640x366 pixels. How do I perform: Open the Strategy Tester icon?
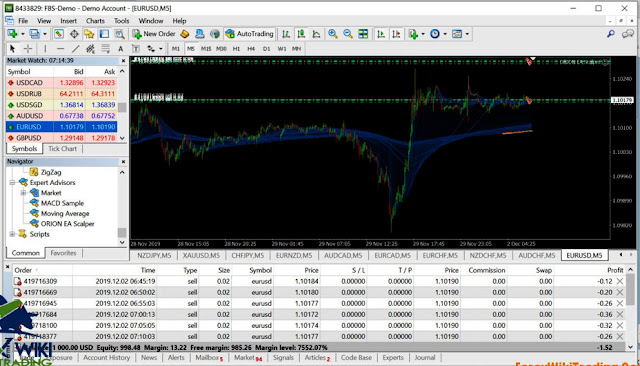[119, 34]
